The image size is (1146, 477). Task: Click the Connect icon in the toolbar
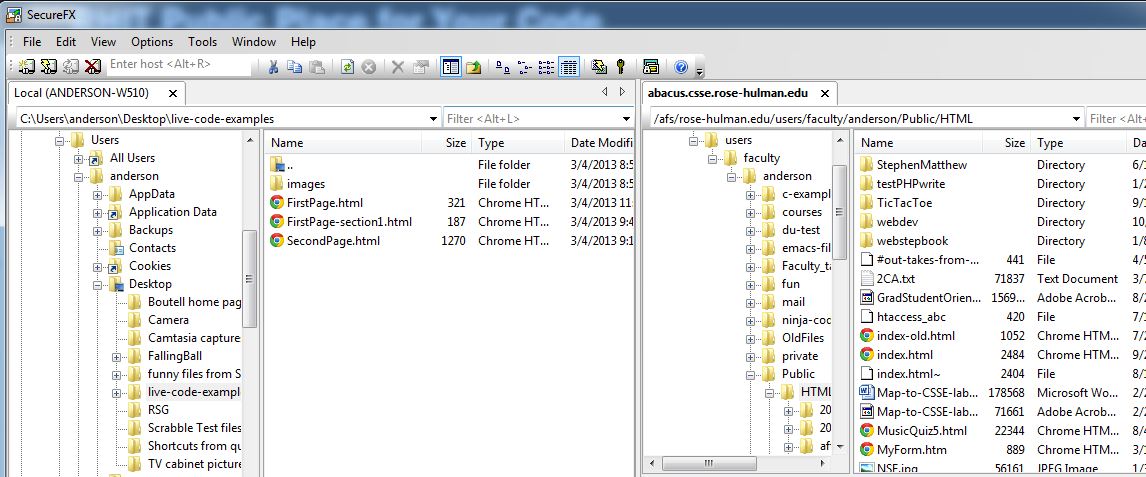pos(27,67)
